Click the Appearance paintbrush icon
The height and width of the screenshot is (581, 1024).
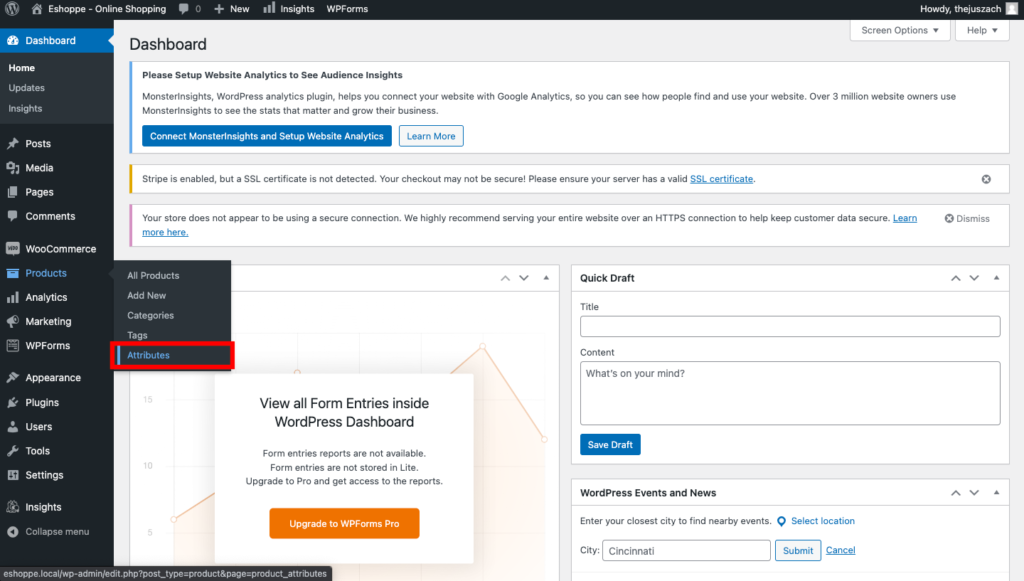point(12,377)
